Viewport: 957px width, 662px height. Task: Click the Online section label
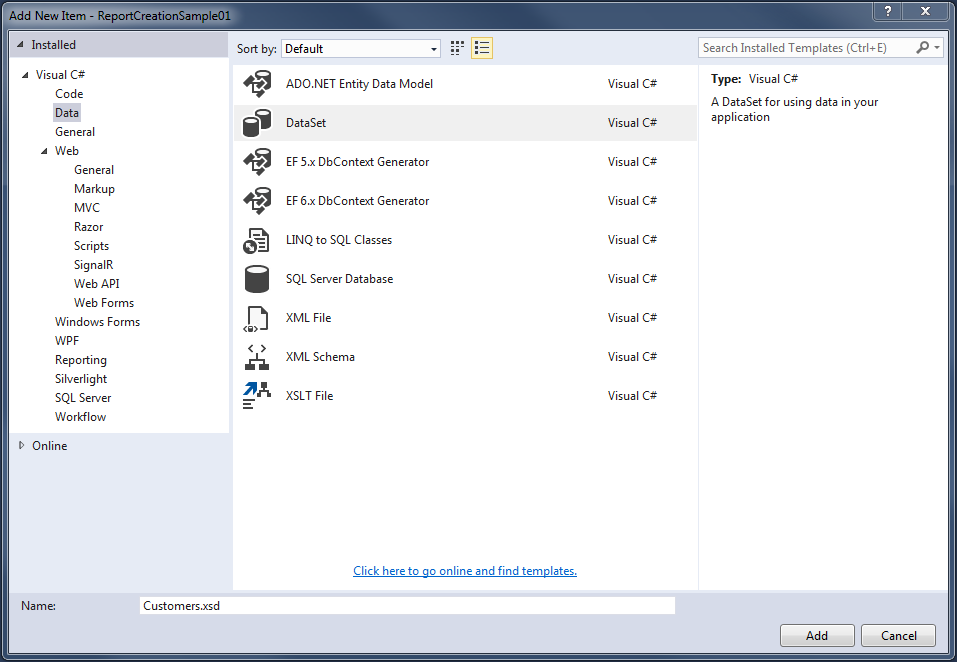coord(49,446)
